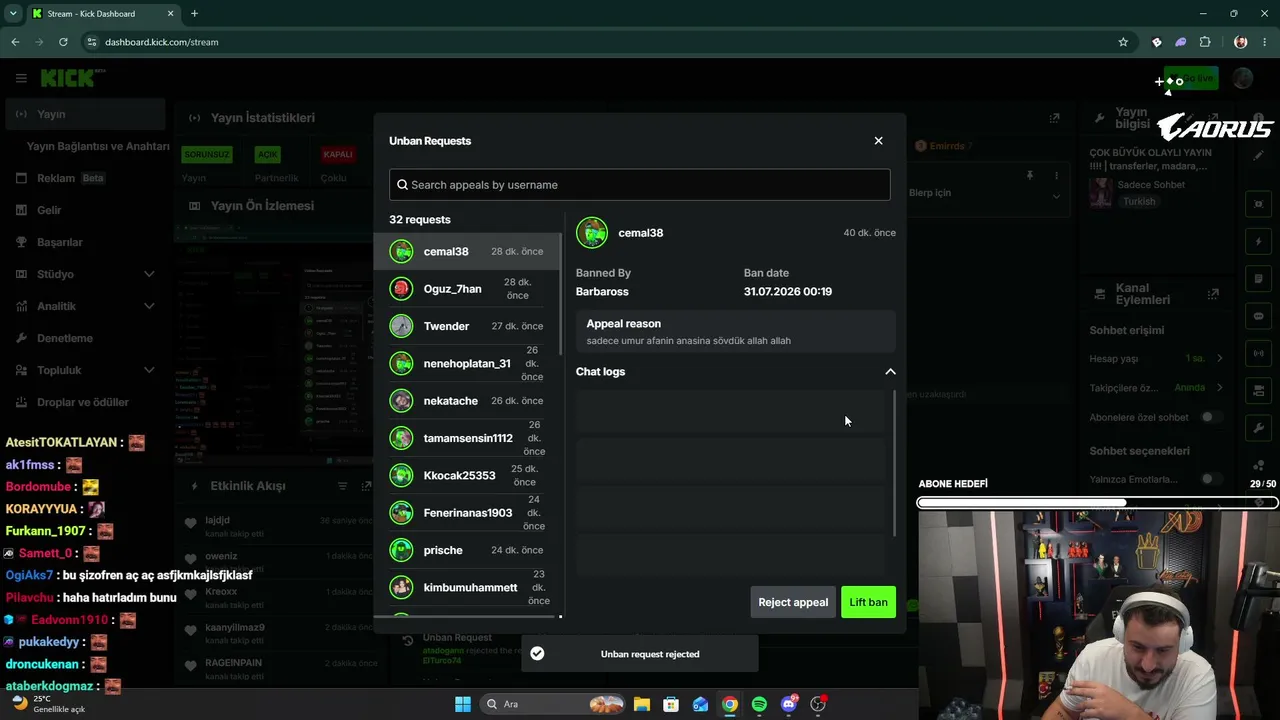Pop out the Kanal Eylemleri panel
Image resolution: width=1280 pixels, height=720 pixels.
[1213, 294]
